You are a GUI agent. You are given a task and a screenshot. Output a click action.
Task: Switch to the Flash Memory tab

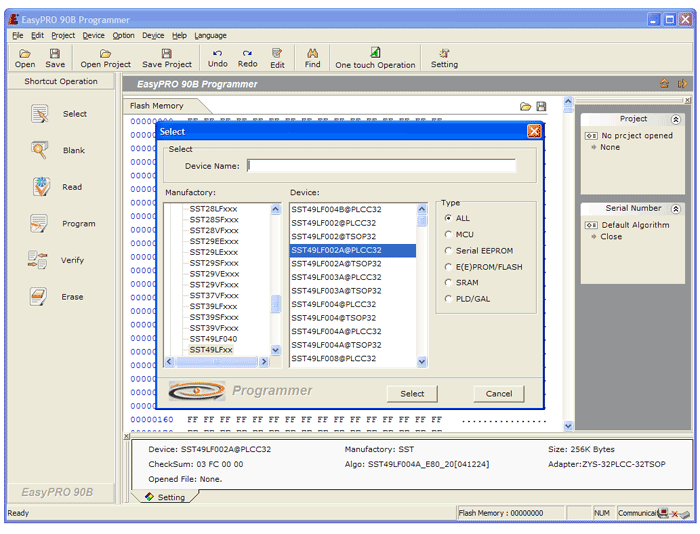click(x=157, y=106)
